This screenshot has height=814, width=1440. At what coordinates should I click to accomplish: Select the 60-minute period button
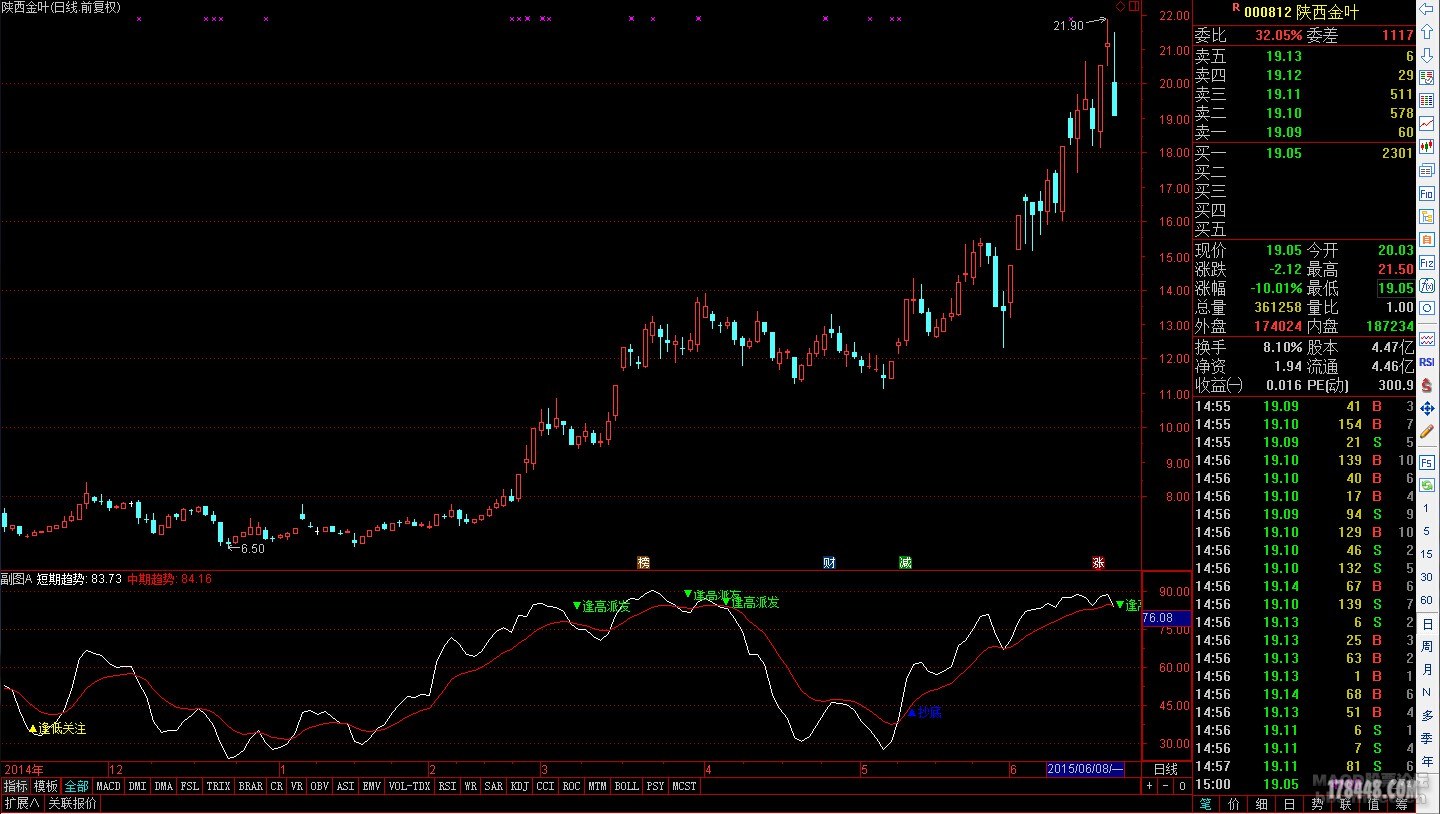coord(1427,600)
